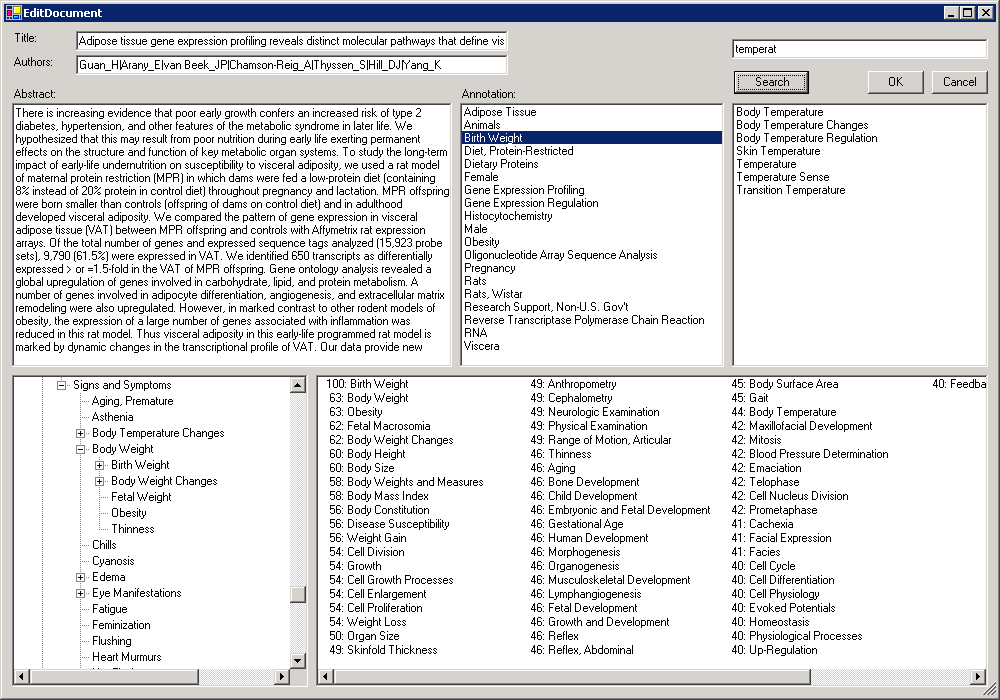The image size is (1000, 700).
Task: Select Diet, Protein-Restricted annotation
Action: [518, 151]
